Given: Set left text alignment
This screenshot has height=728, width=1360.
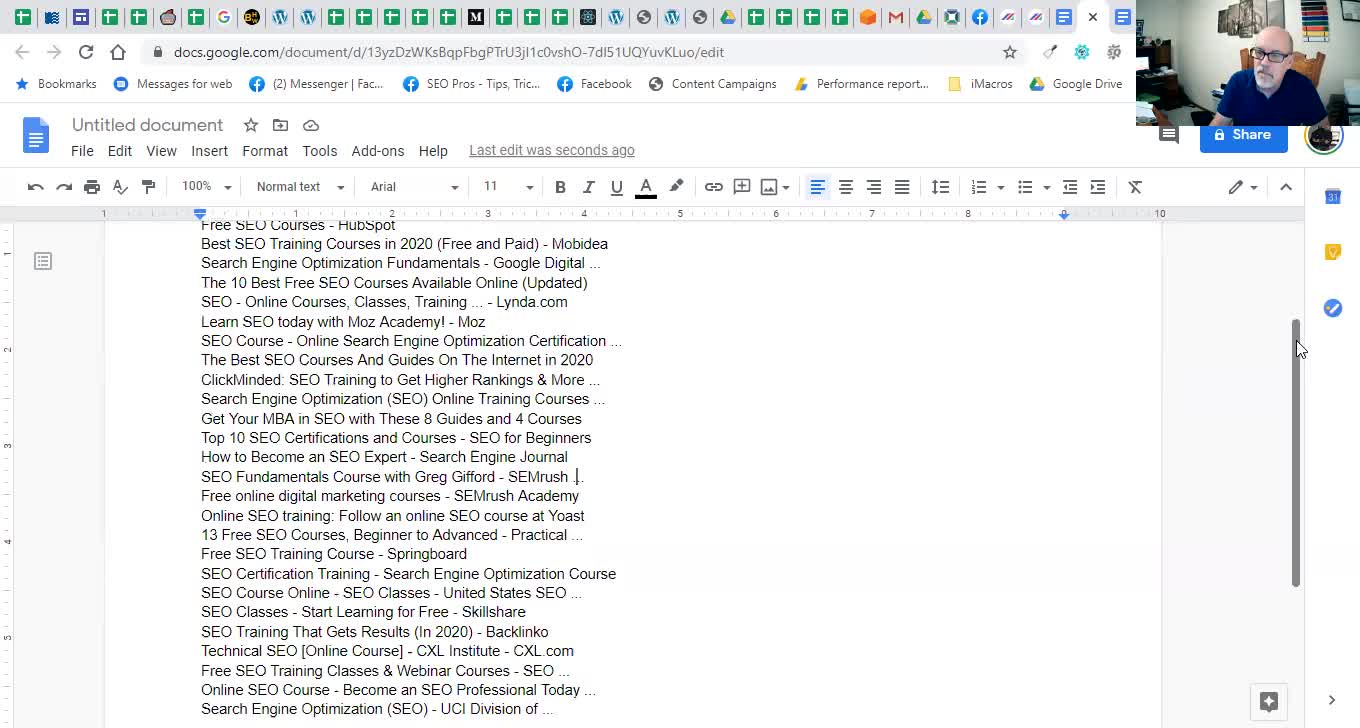Looking at the screenshot, I should 817,187.
